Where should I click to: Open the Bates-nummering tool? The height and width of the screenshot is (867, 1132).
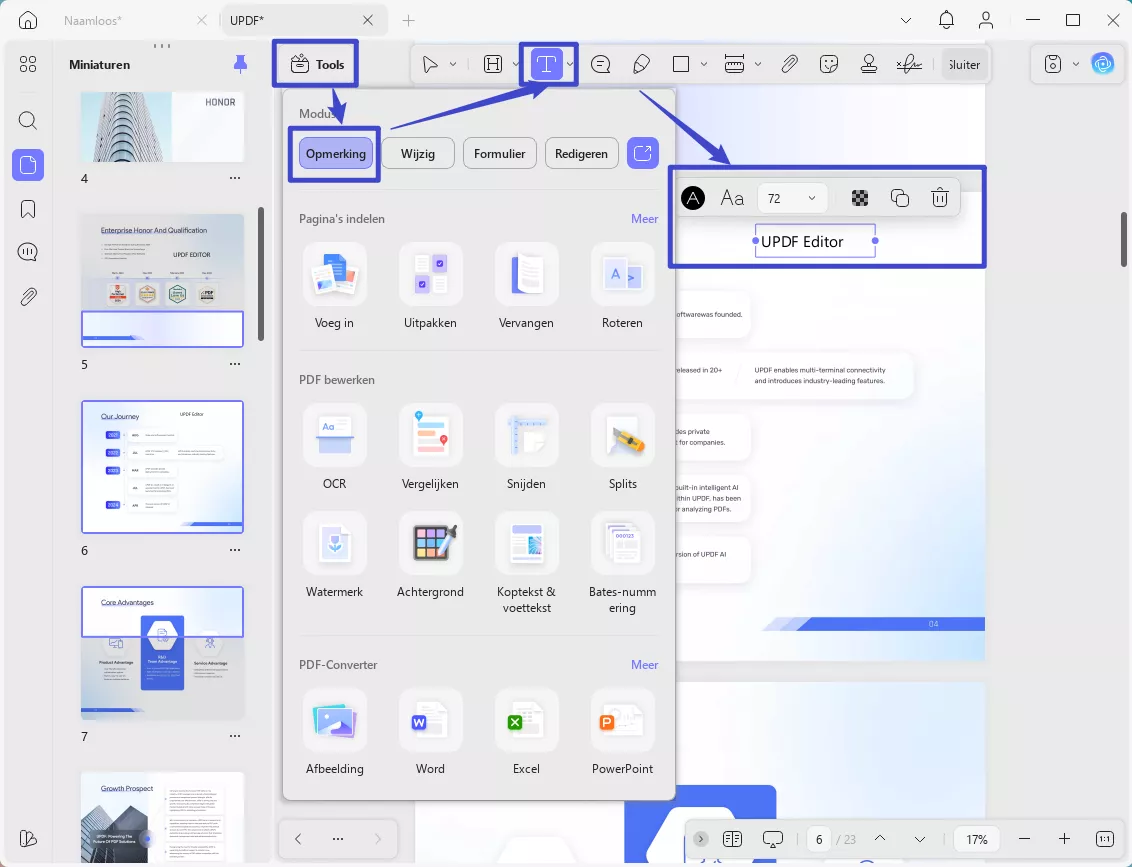[622, 543]
